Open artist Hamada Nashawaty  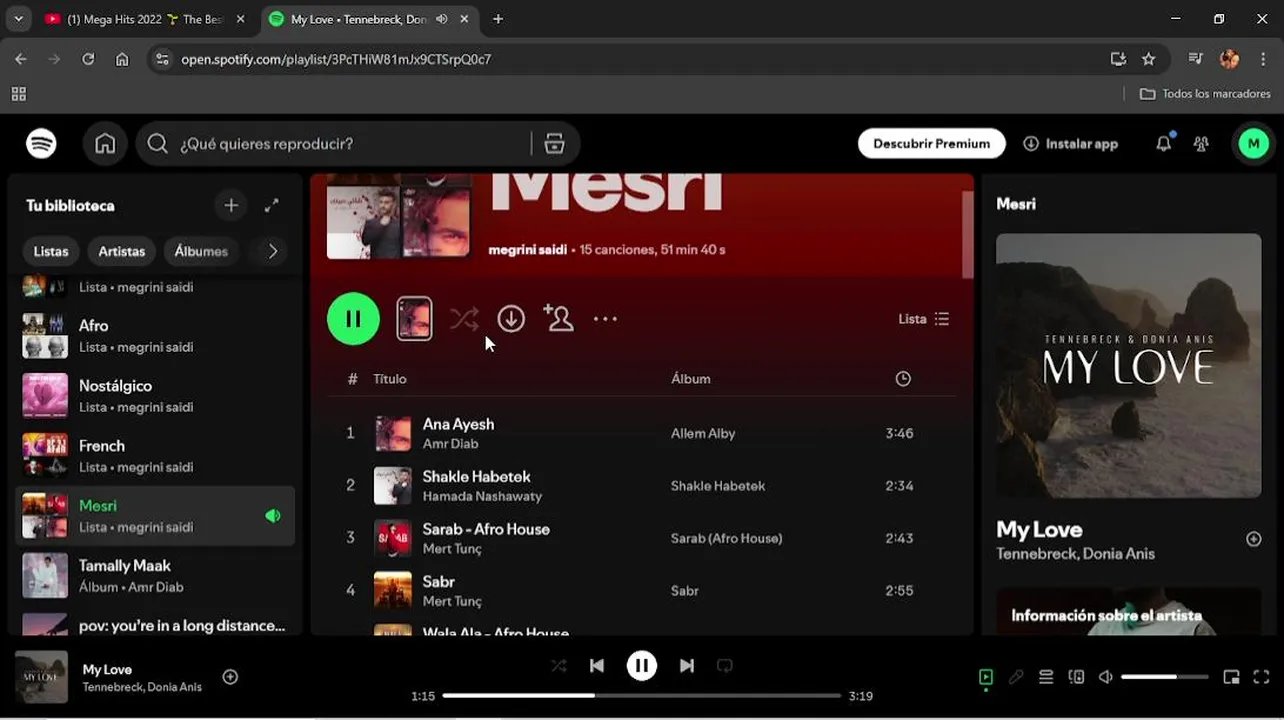pyautogui.click(x=482, y=496)
